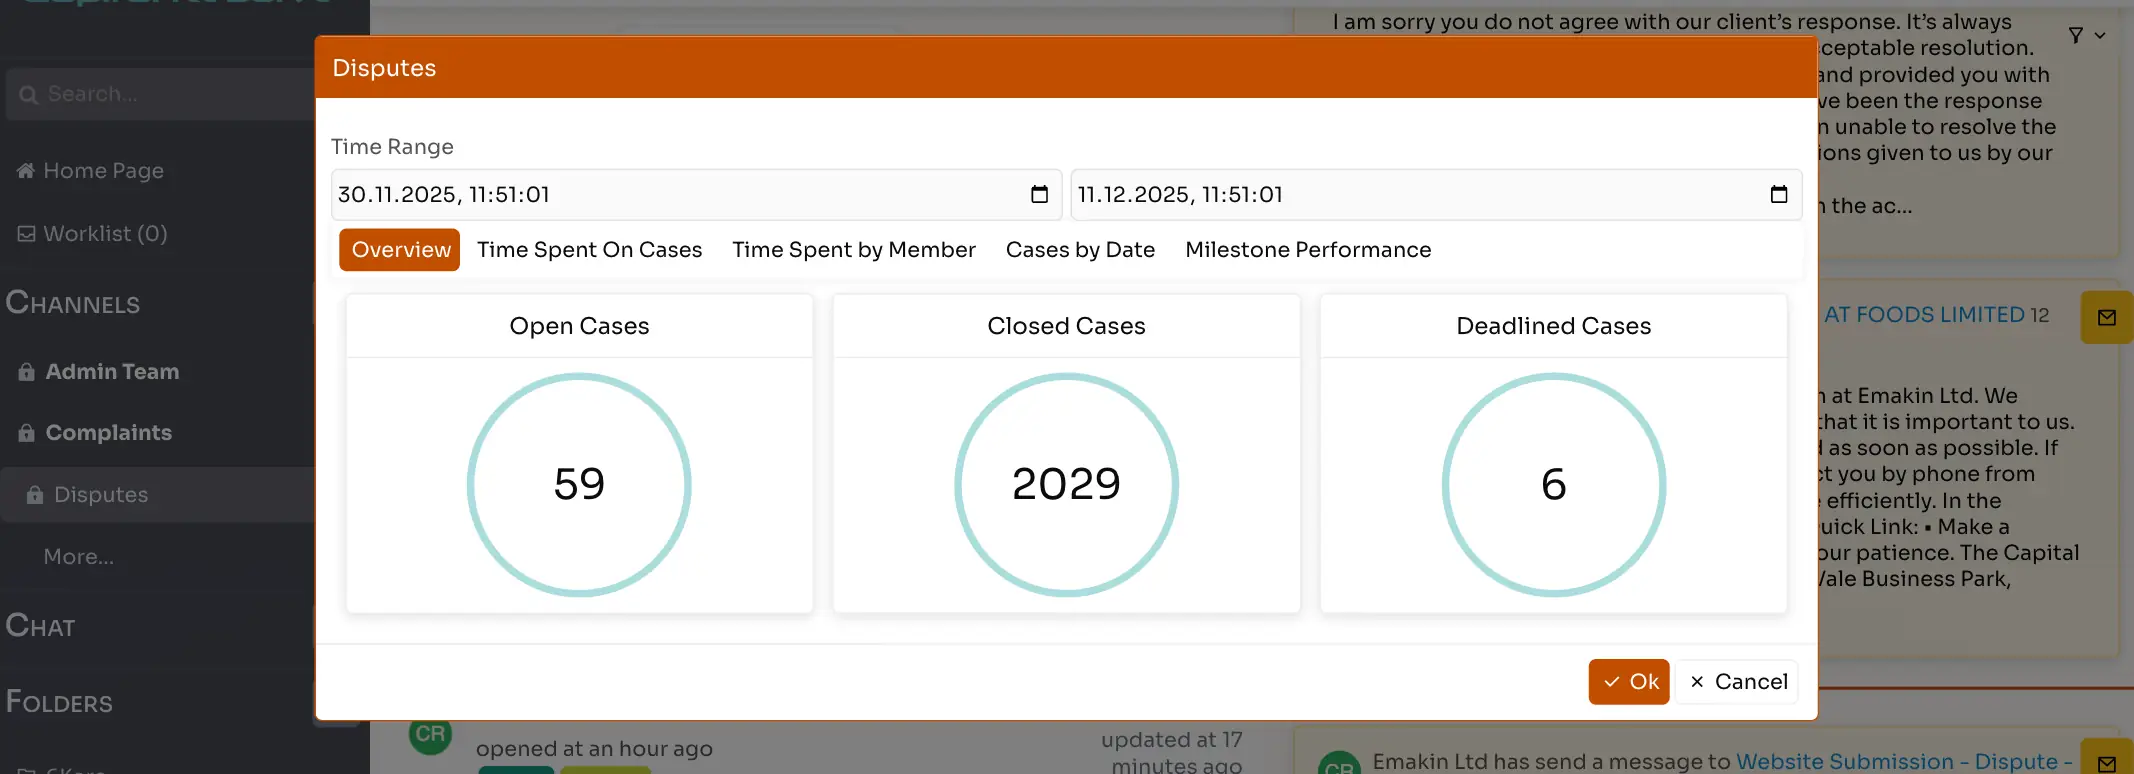Screen dimensions: 2134x774
Task: Go to Home Page in sidebar
Action: [103, 171]
